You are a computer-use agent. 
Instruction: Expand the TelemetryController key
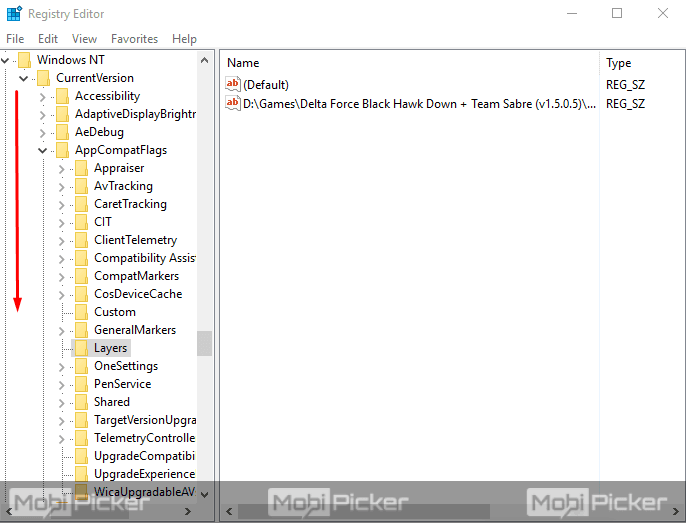62,439
